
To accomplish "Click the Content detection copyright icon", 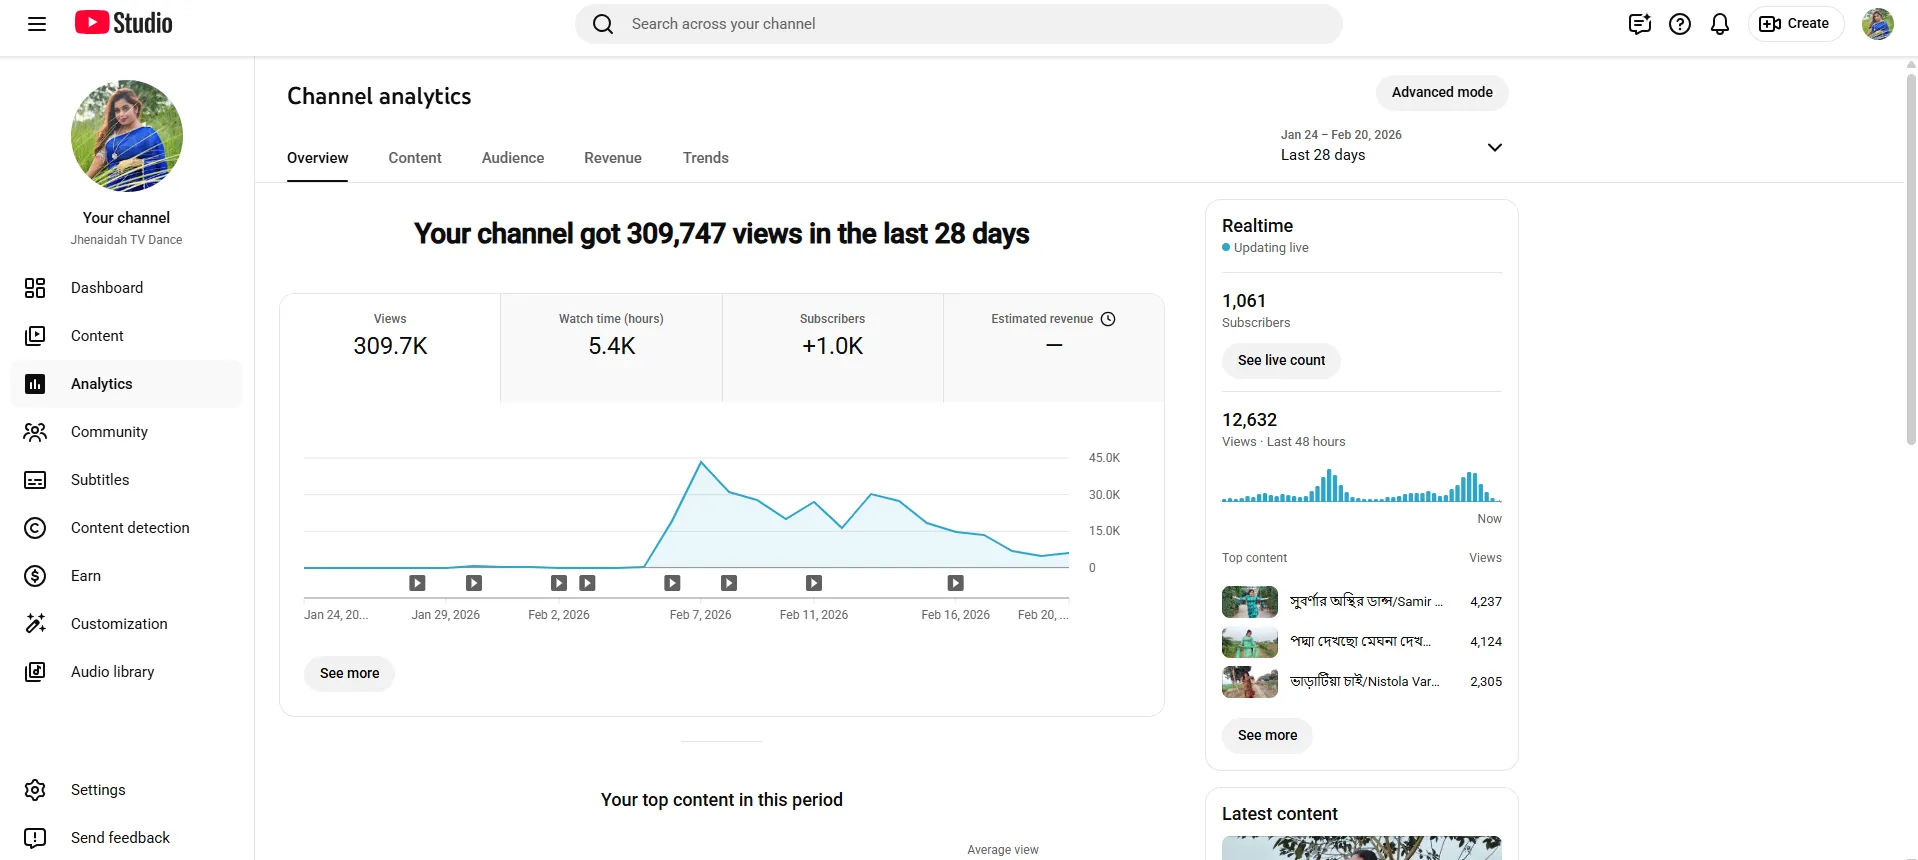I will (35, 528).
